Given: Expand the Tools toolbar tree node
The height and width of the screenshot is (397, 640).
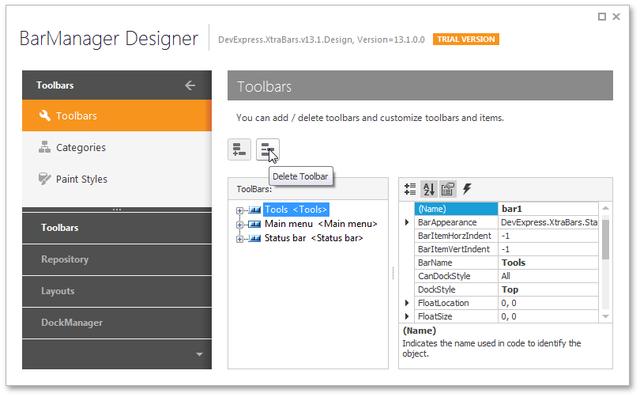Looking at the screenshot, I should coord(240,211).
